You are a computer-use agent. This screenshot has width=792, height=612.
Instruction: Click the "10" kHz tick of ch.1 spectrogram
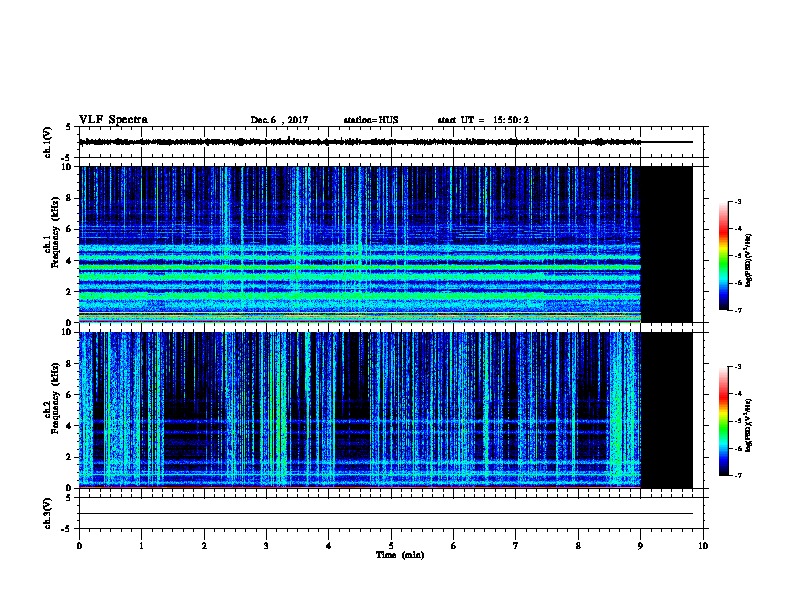(x=67, y=167)
